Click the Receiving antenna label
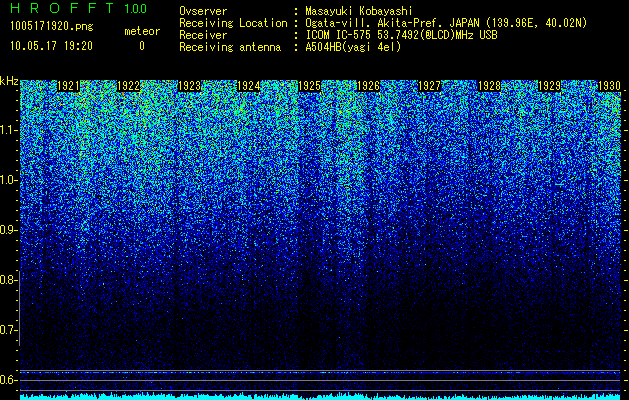This screenshot has height=400, width=629. tap(230, 47)
